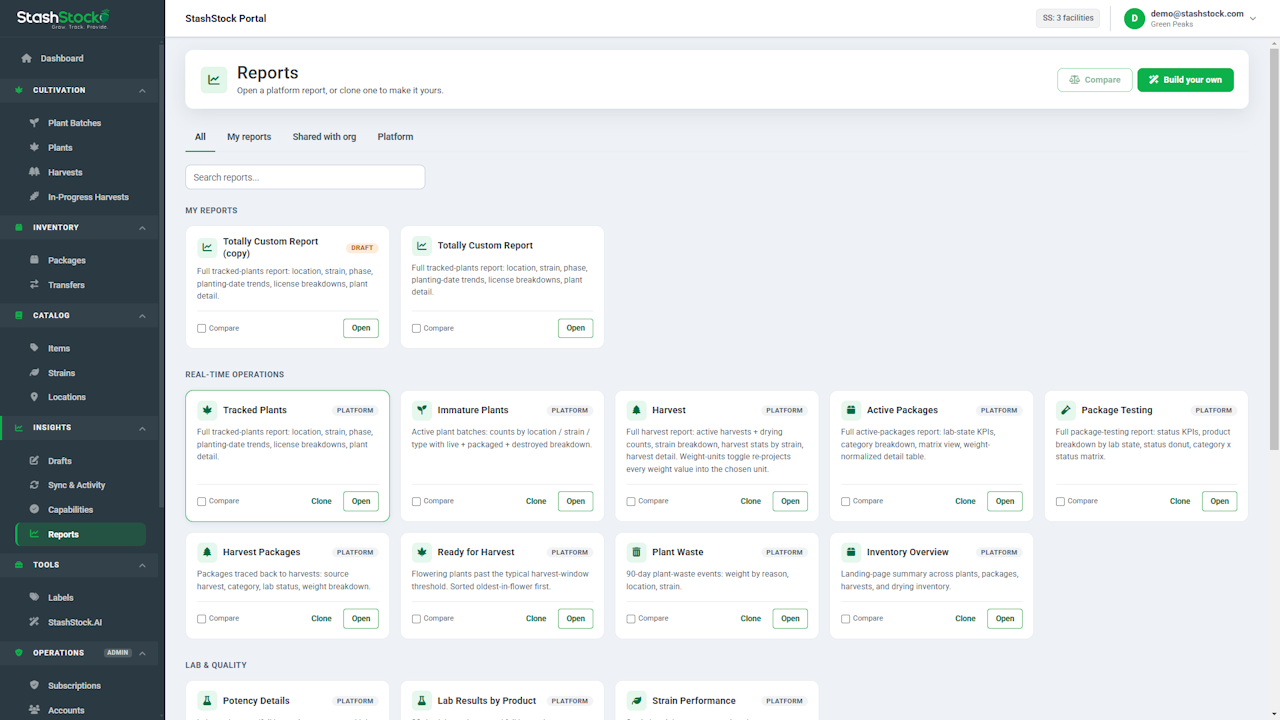Click the Tracked Plants card leaf icon

tap(207, 410)
